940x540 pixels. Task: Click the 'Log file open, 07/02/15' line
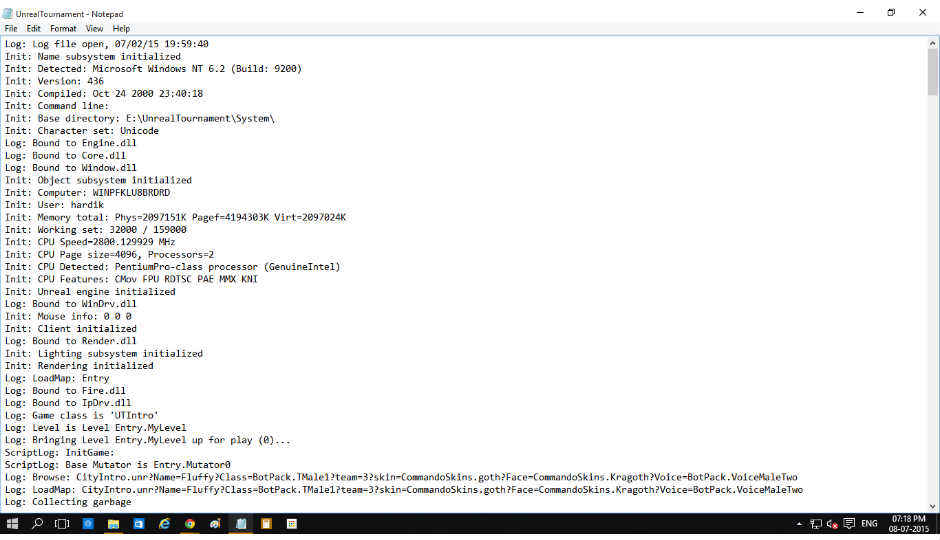(x=107, y=44)
